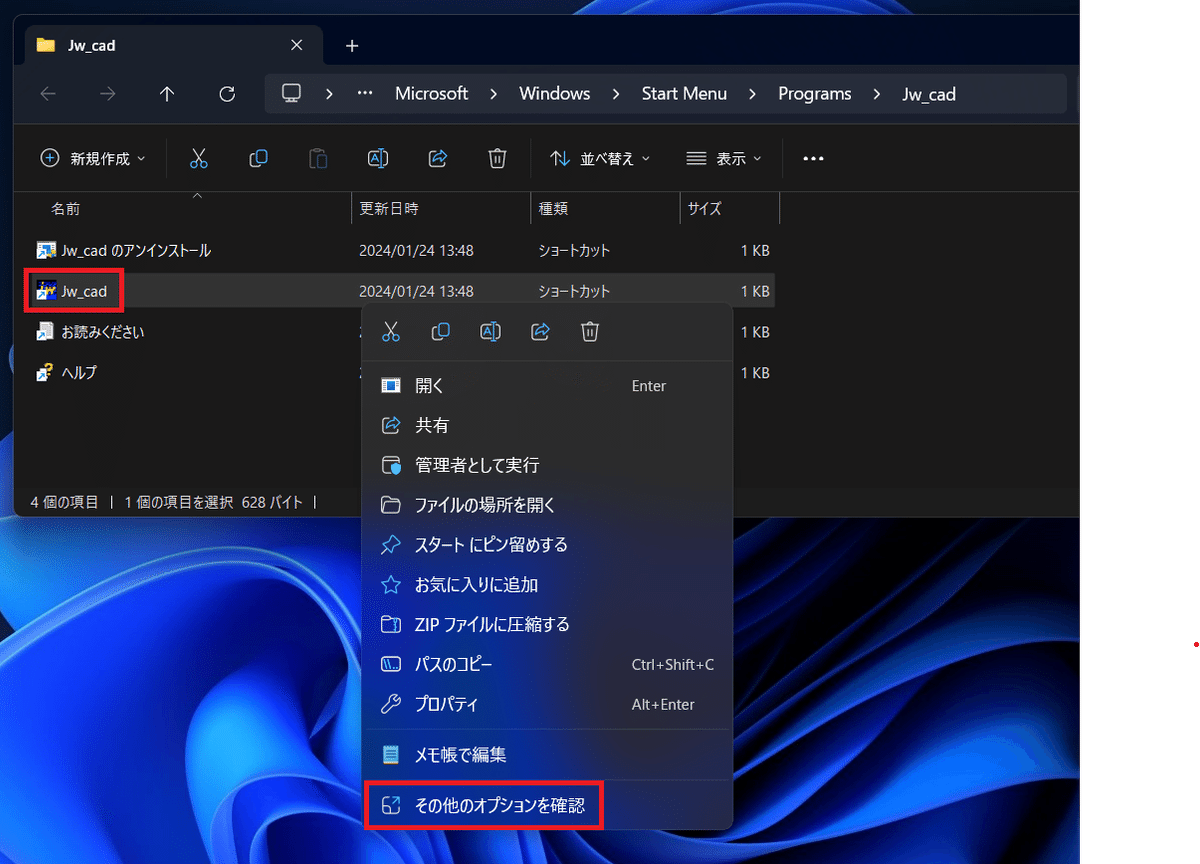1200x864 pixels.
Task: Click the Delete trash icon in the context menu
Action: (590, 332)
